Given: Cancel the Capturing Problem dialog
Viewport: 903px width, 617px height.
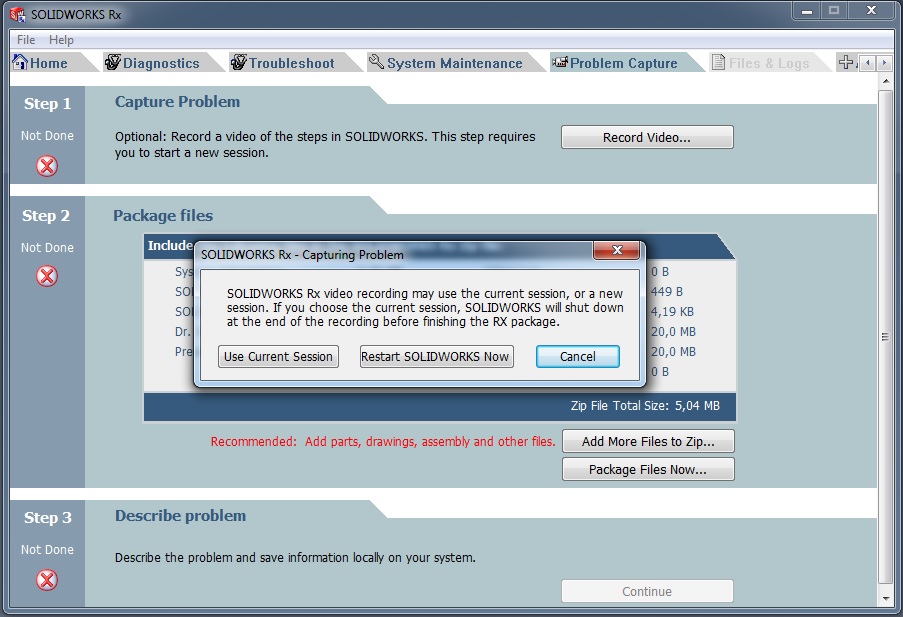Looking at the screenshot, I should [577, 357].
